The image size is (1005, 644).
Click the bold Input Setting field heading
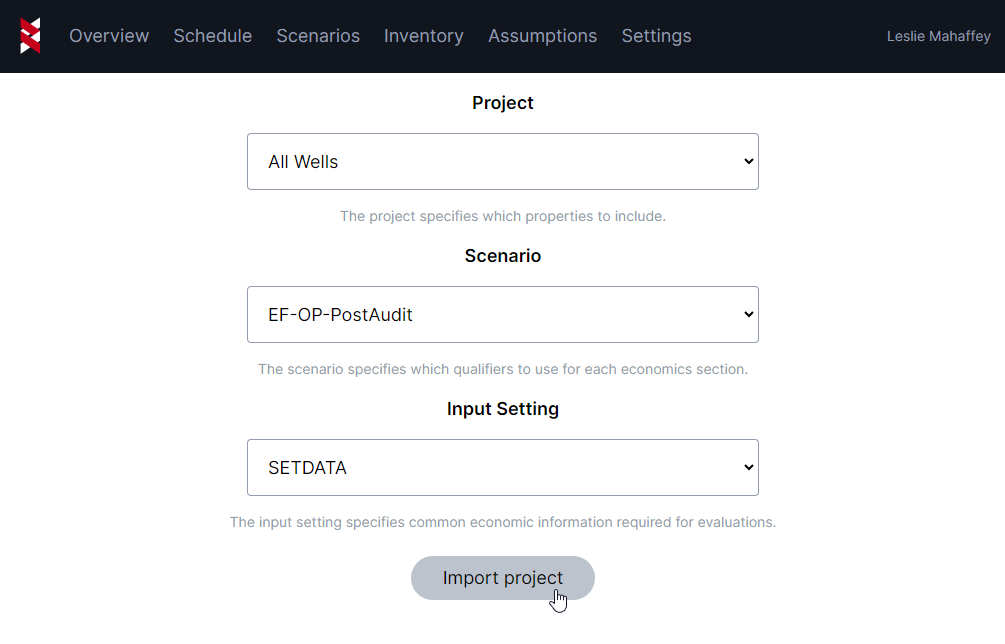point(503,409)
